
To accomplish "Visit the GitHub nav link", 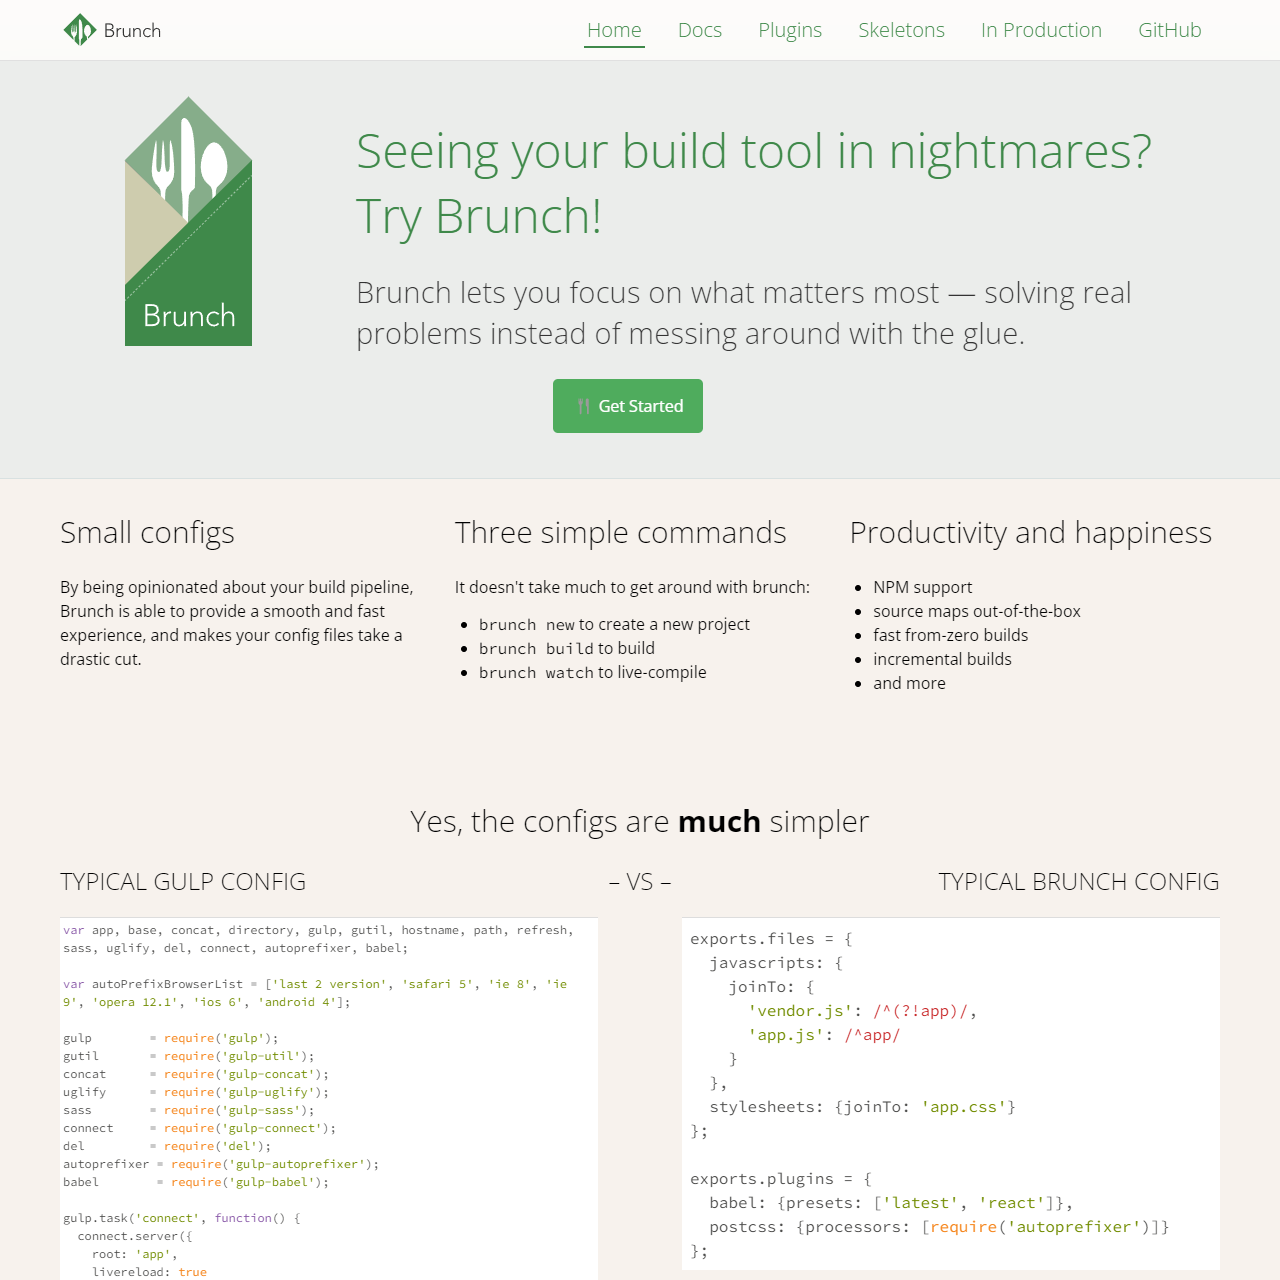I will click(1169, 30).
